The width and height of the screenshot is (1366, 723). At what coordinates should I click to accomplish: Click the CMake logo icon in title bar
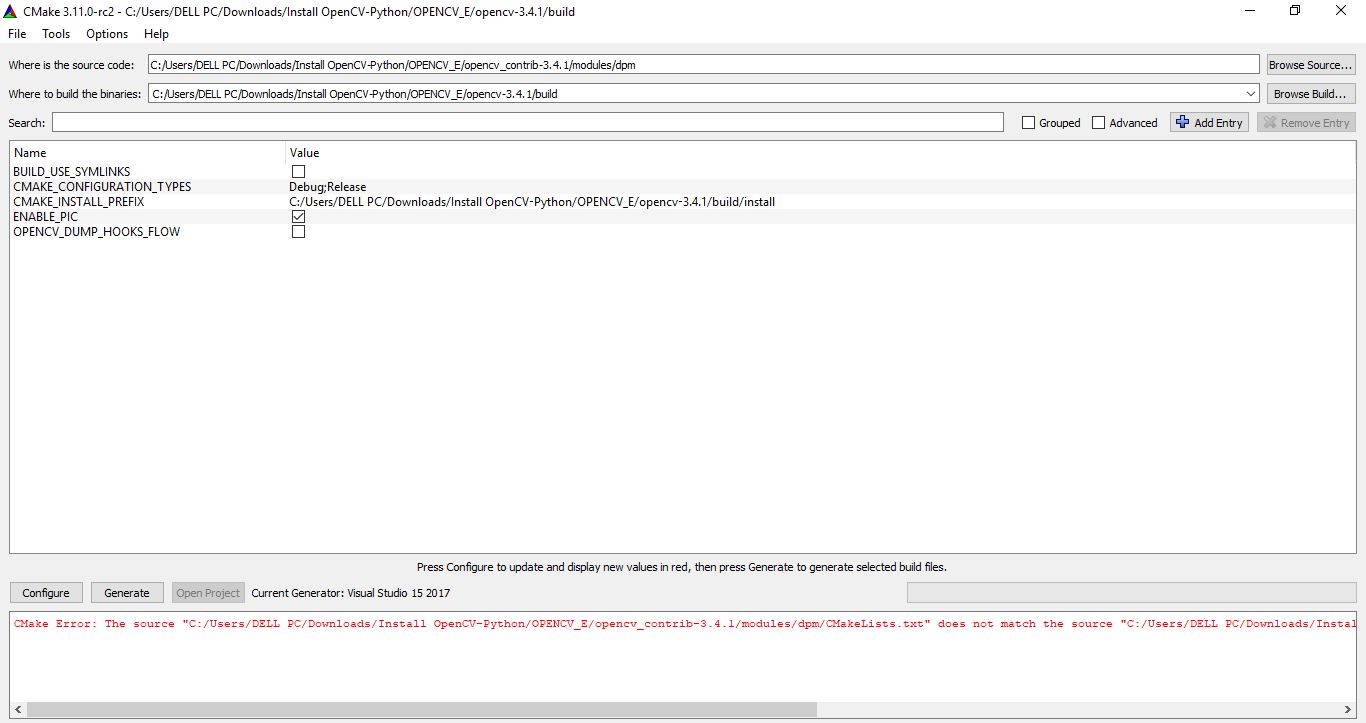pos(11,11)
